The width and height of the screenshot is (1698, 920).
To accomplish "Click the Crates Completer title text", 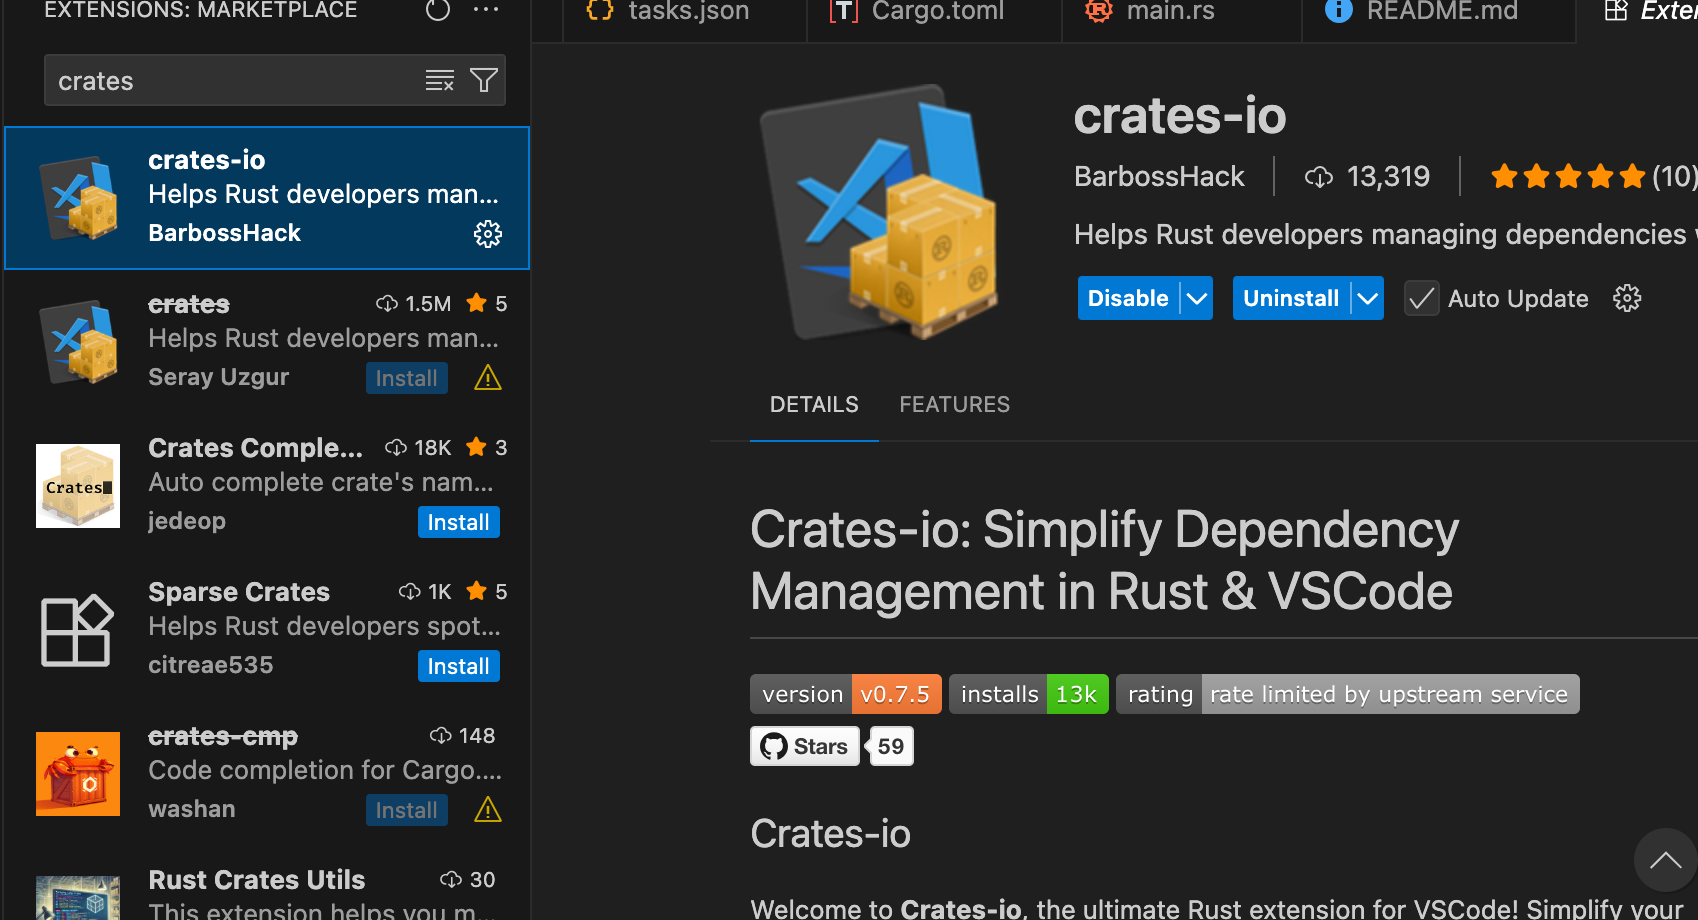I will pyautogui.click(x=255, y=448).
